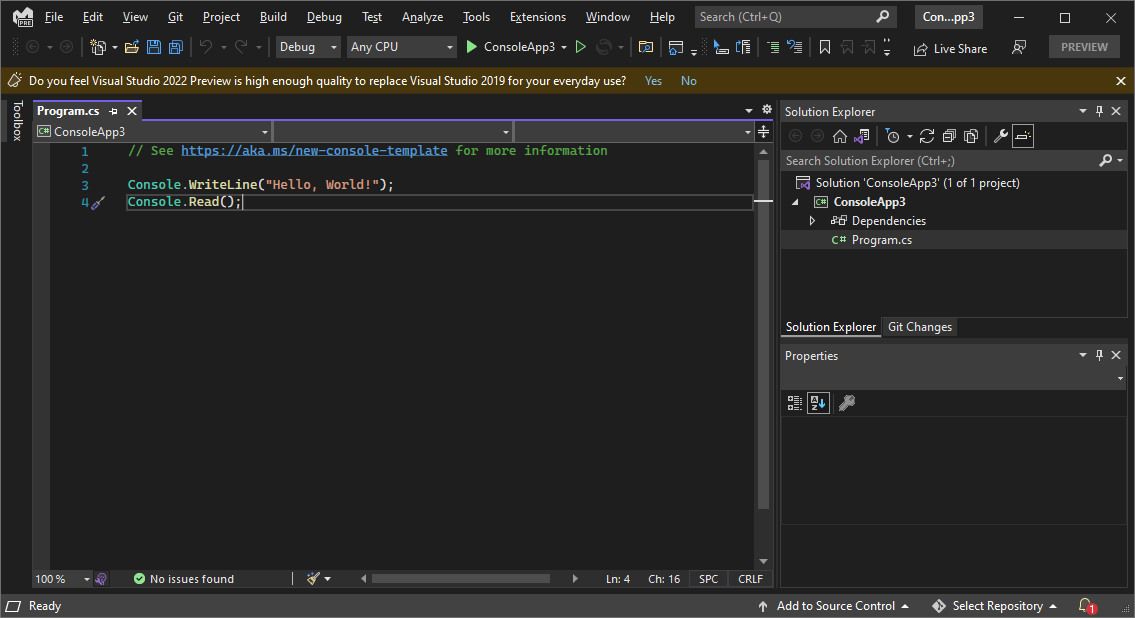Open the Debug configuration dropdown
This screenshot has height=618, width=1135.
click(x=308, y=47)
